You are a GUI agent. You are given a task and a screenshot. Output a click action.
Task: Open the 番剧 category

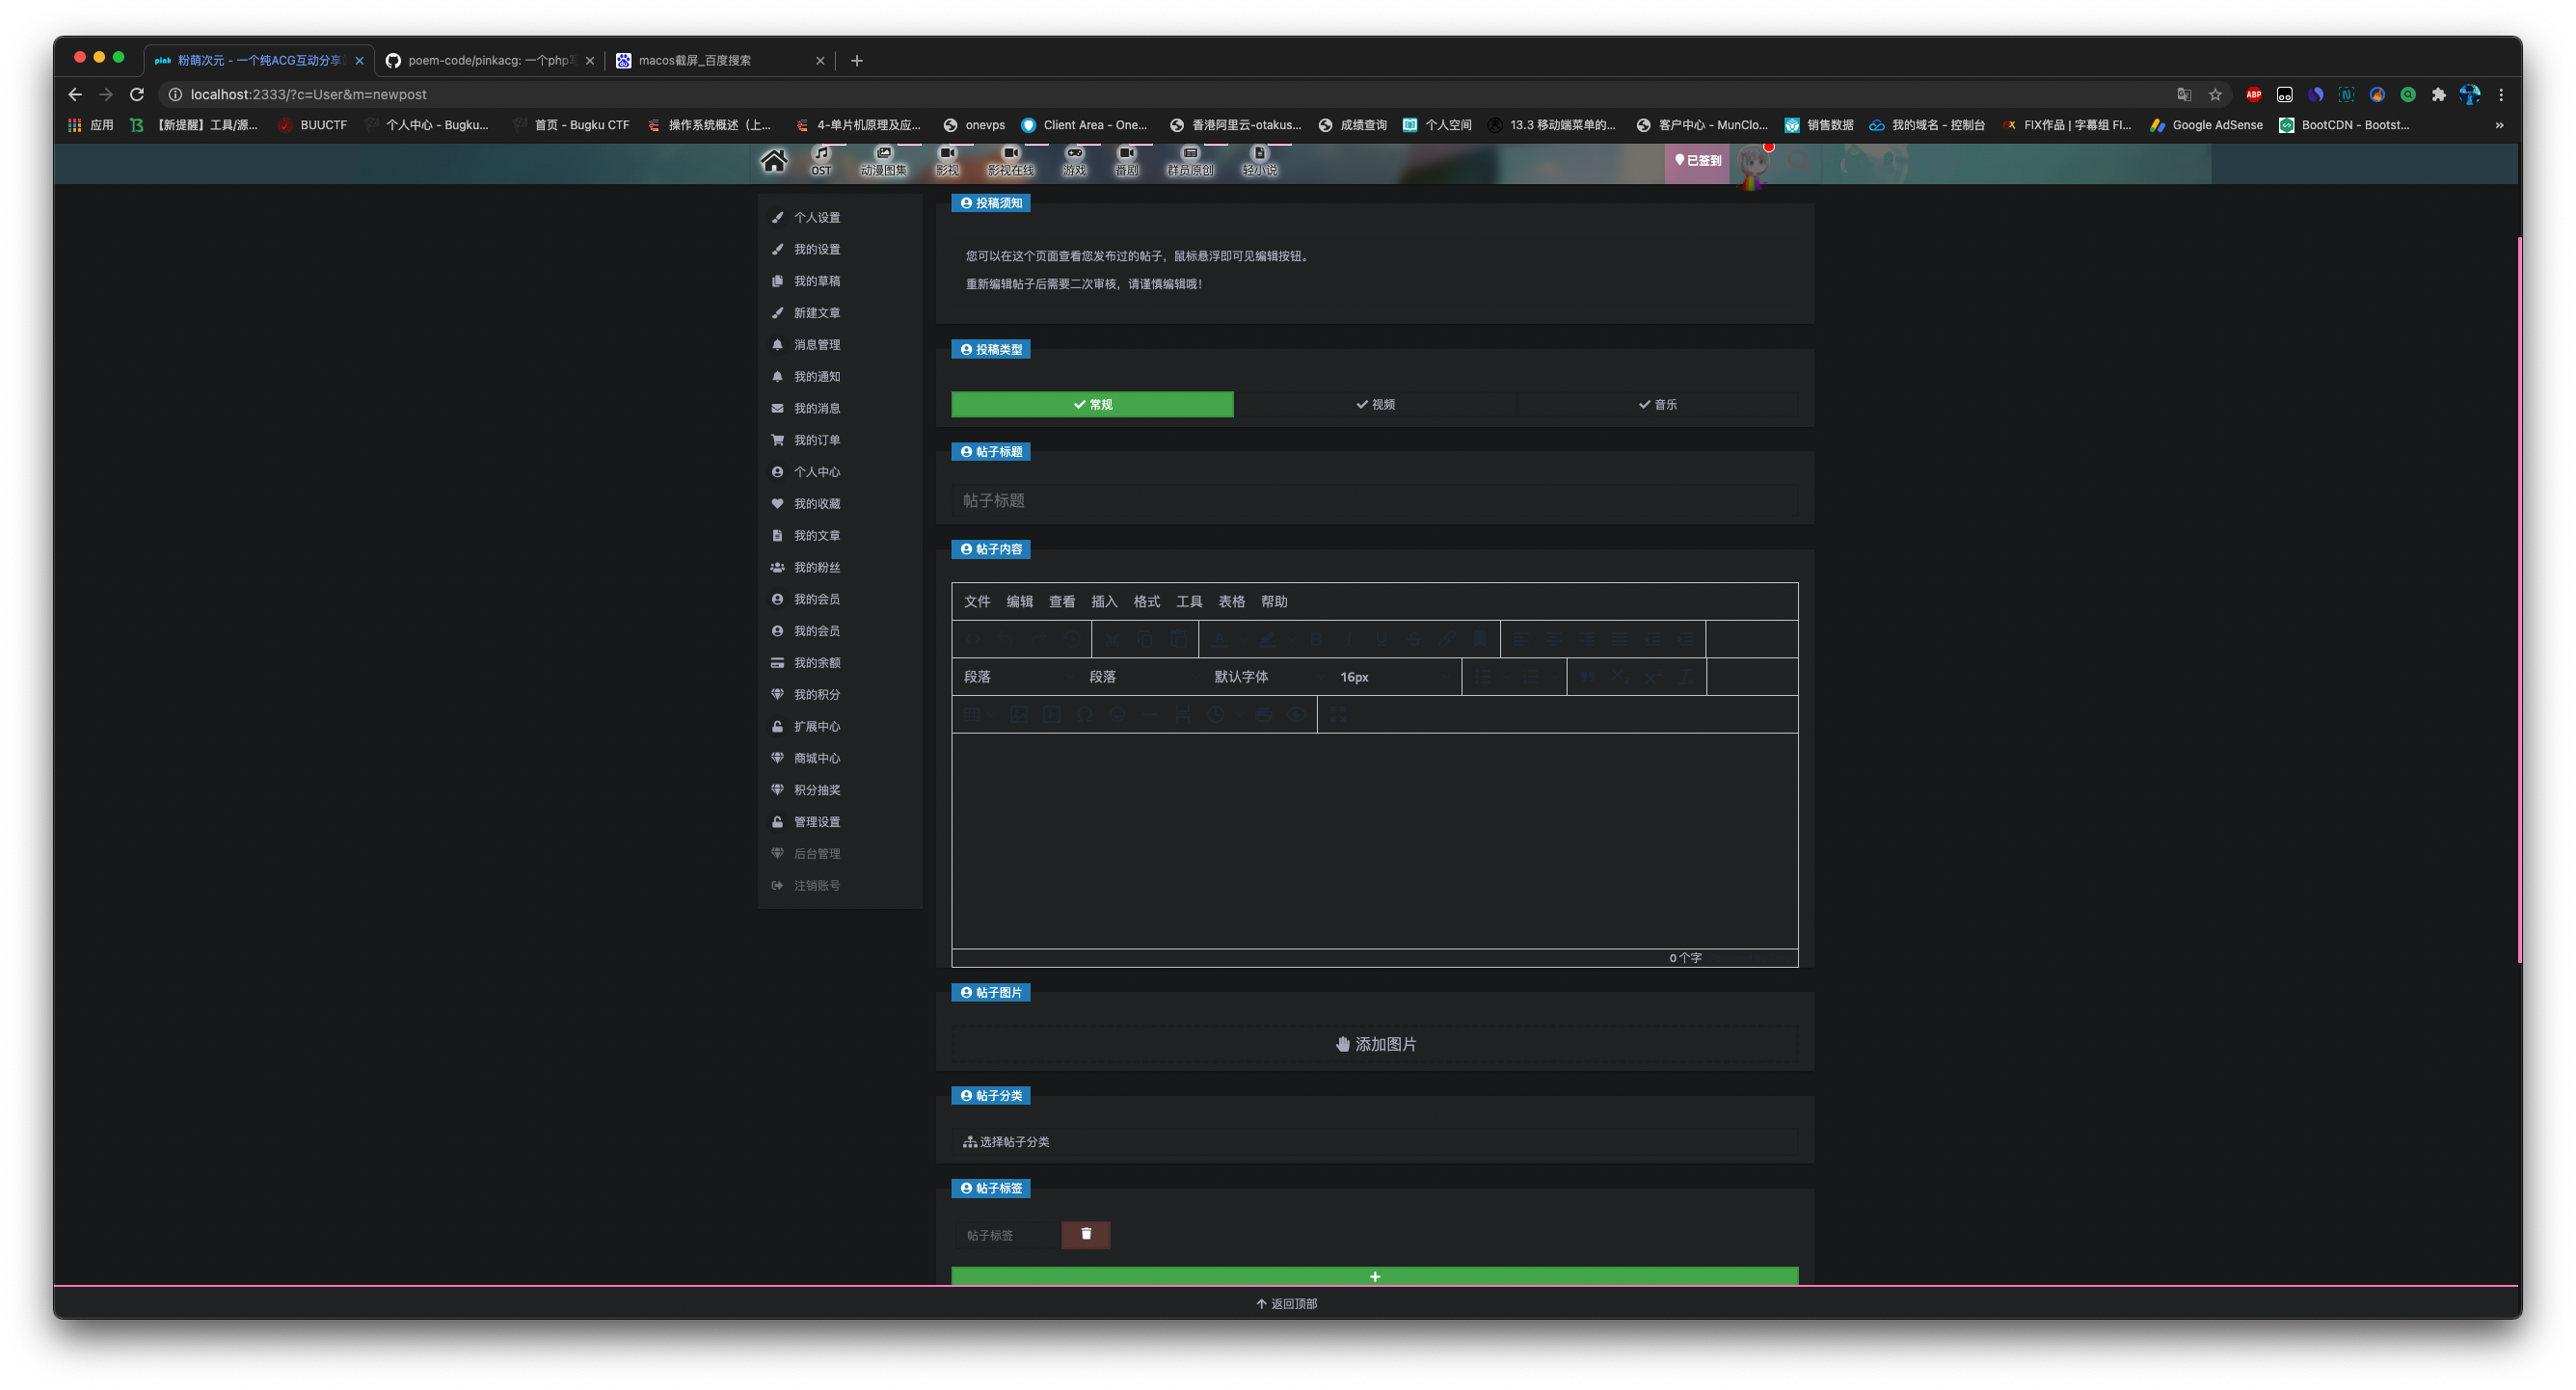pos(1127,161)
